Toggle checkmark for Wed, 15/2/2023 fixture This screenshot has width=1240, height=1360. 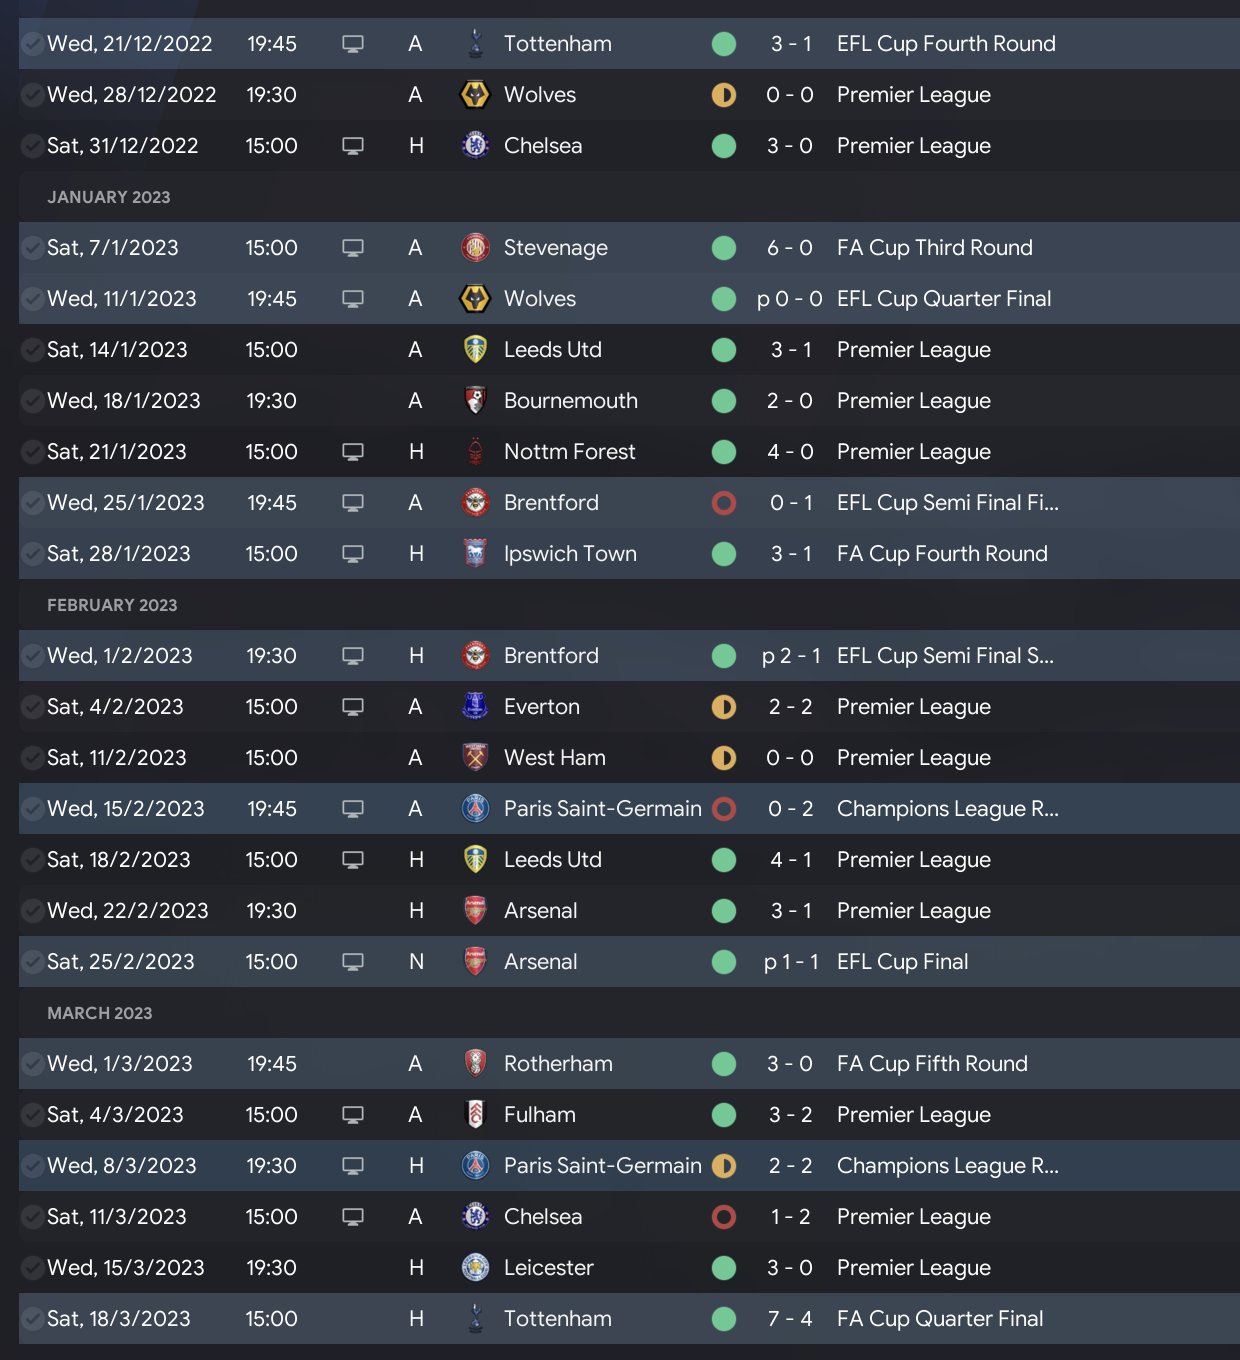[32, 809]
